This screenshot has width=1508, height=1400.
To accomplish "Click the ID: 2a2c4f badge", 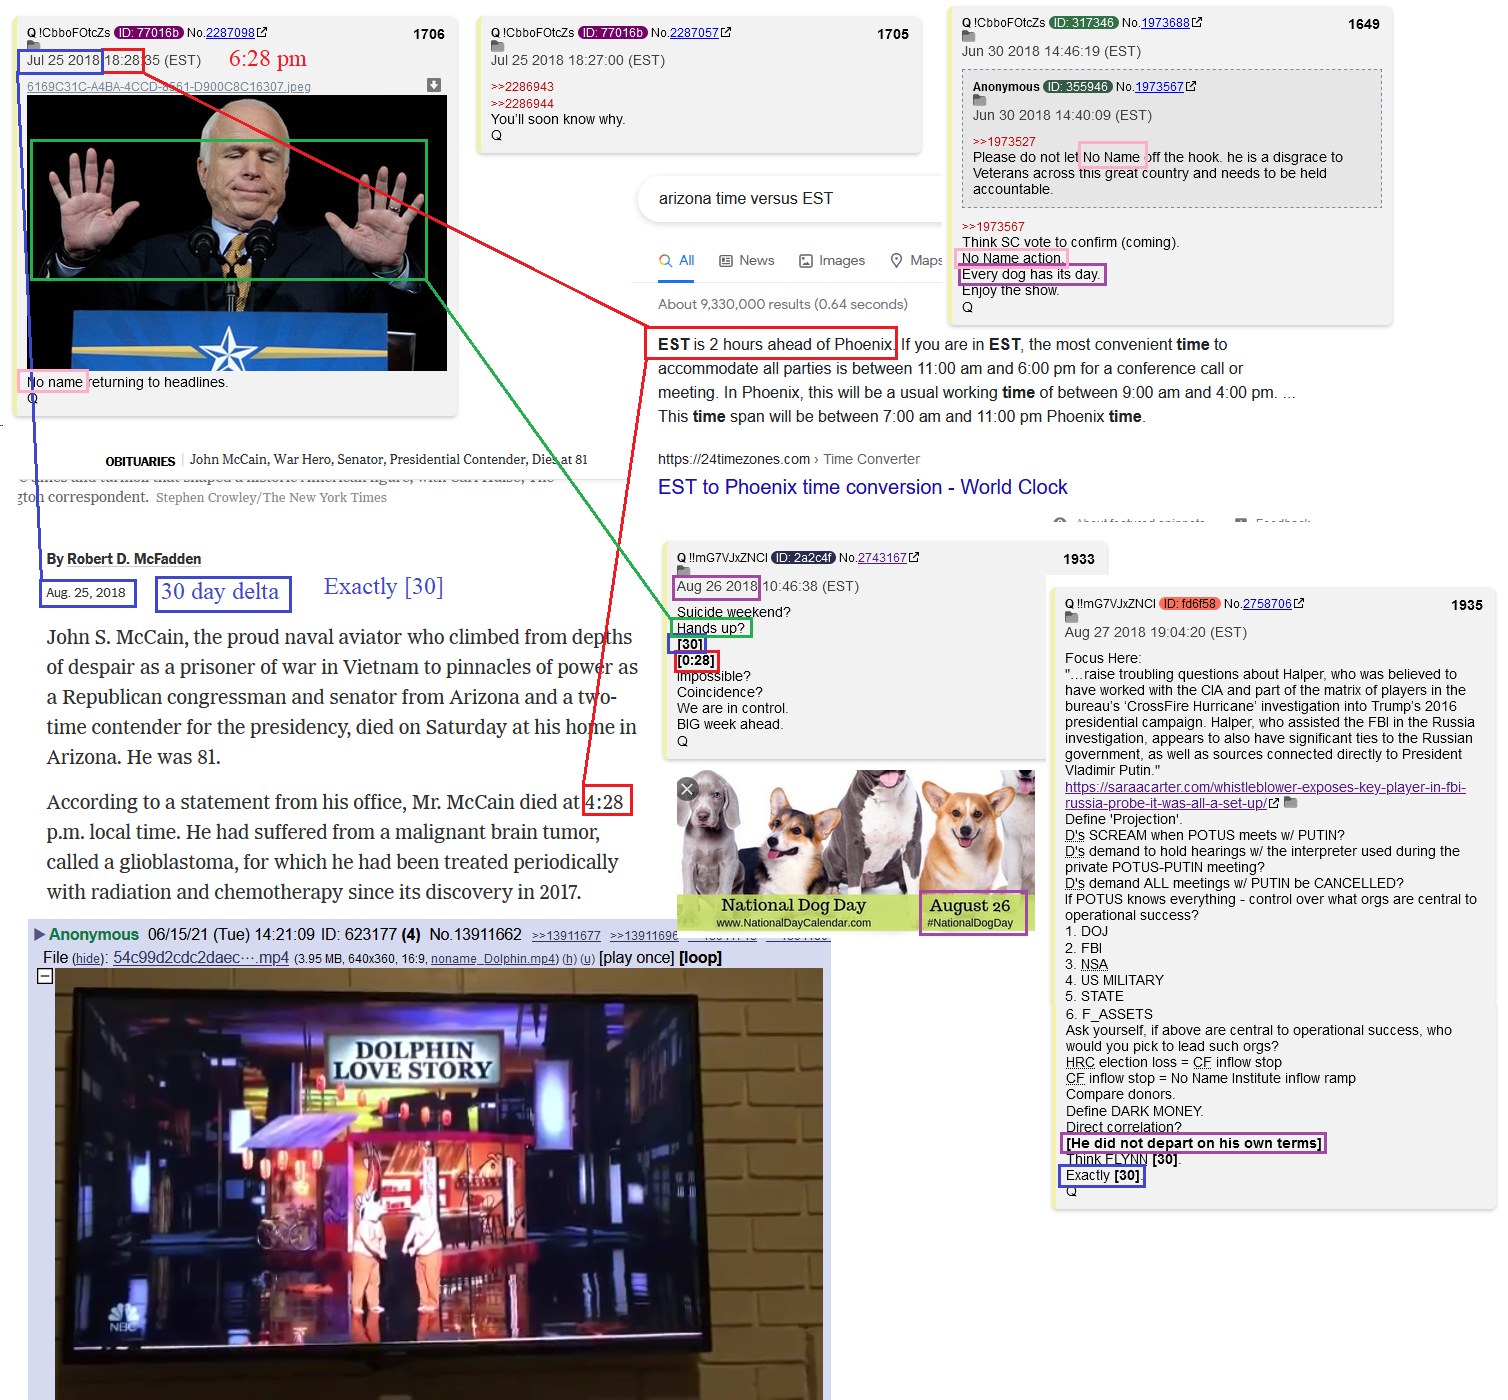I will click(803, 558).
